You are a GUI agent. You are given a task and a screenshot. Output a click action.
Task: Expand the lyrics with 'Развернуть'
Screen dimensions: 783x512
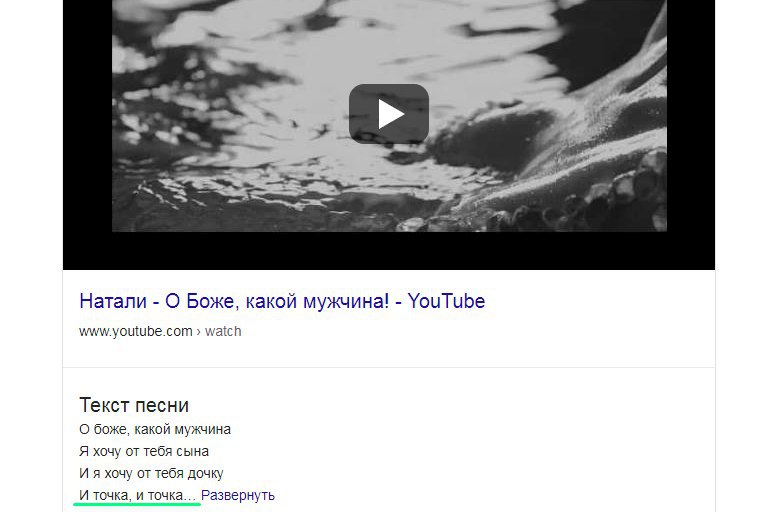pos(238,495)
